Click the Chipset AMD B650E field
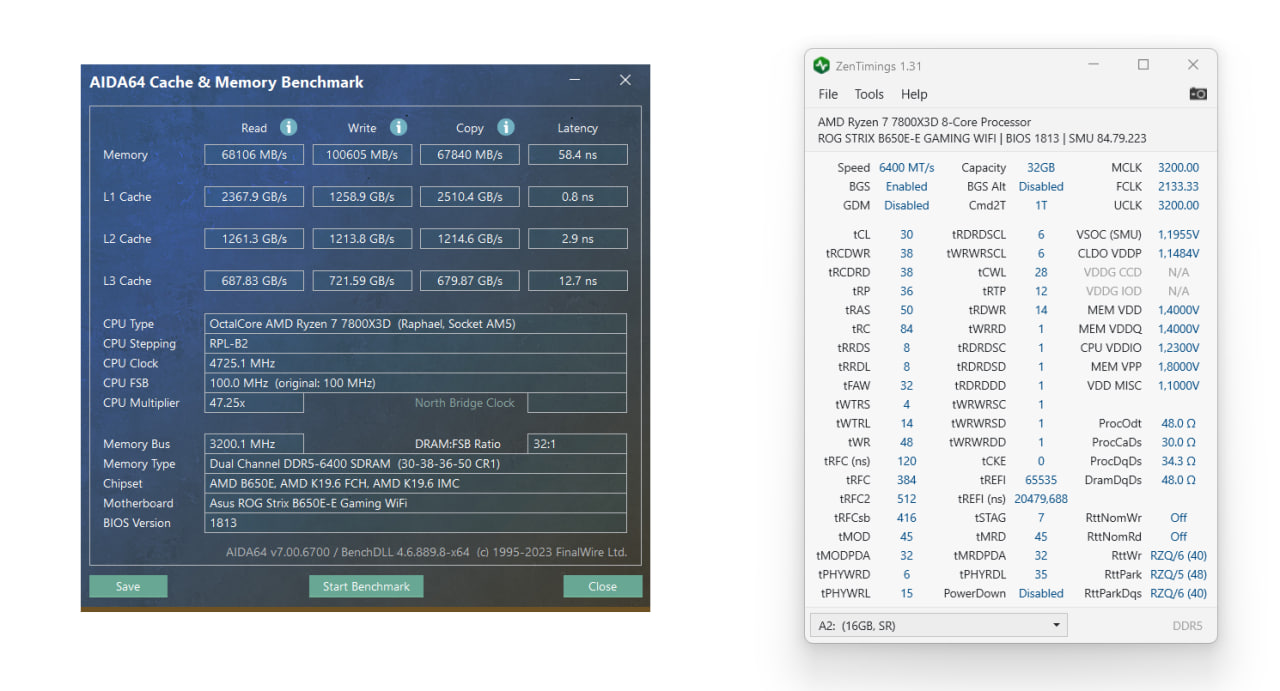This screenshot has width=1280, height=691. 416,483
